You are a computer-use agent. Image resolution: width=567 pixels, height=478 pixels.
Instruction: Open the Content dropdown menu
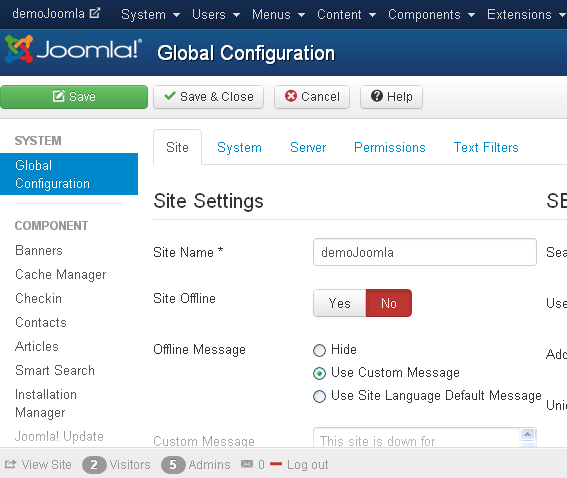coord(346,14)
